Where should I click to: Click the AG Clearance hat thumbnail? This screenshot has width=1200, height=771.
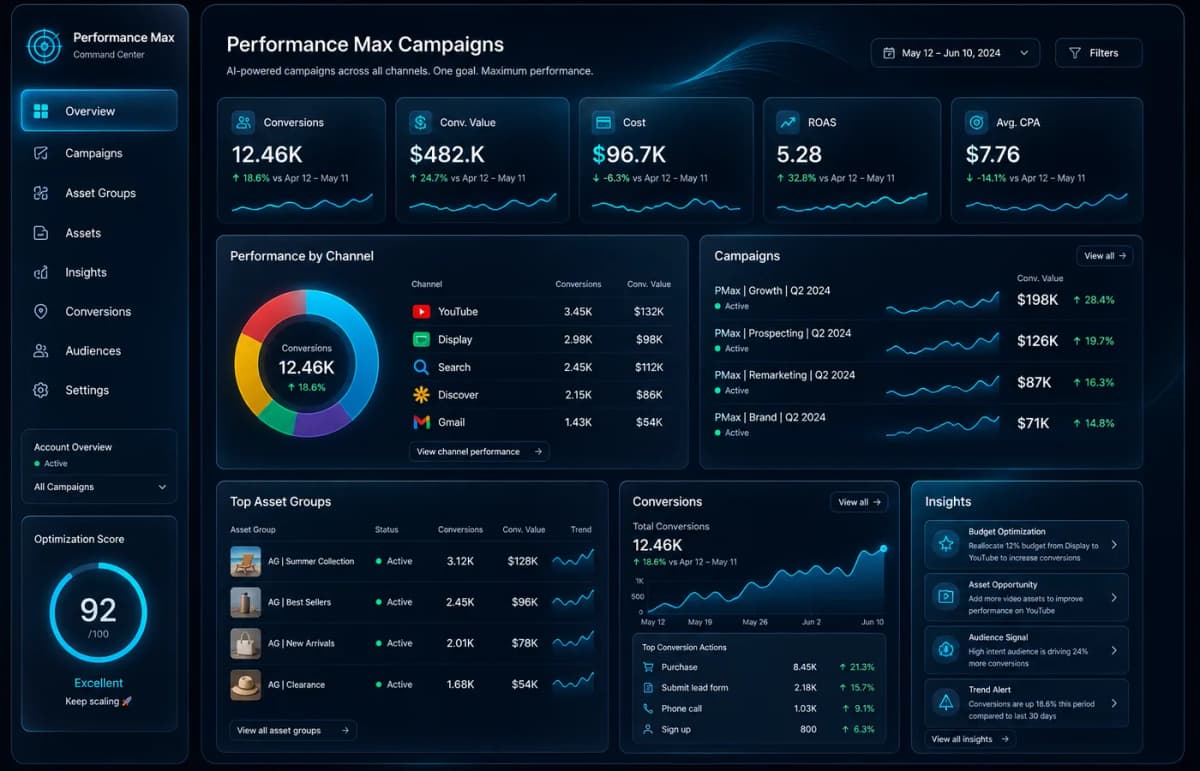pyautogui.click(x=245, y=685)
